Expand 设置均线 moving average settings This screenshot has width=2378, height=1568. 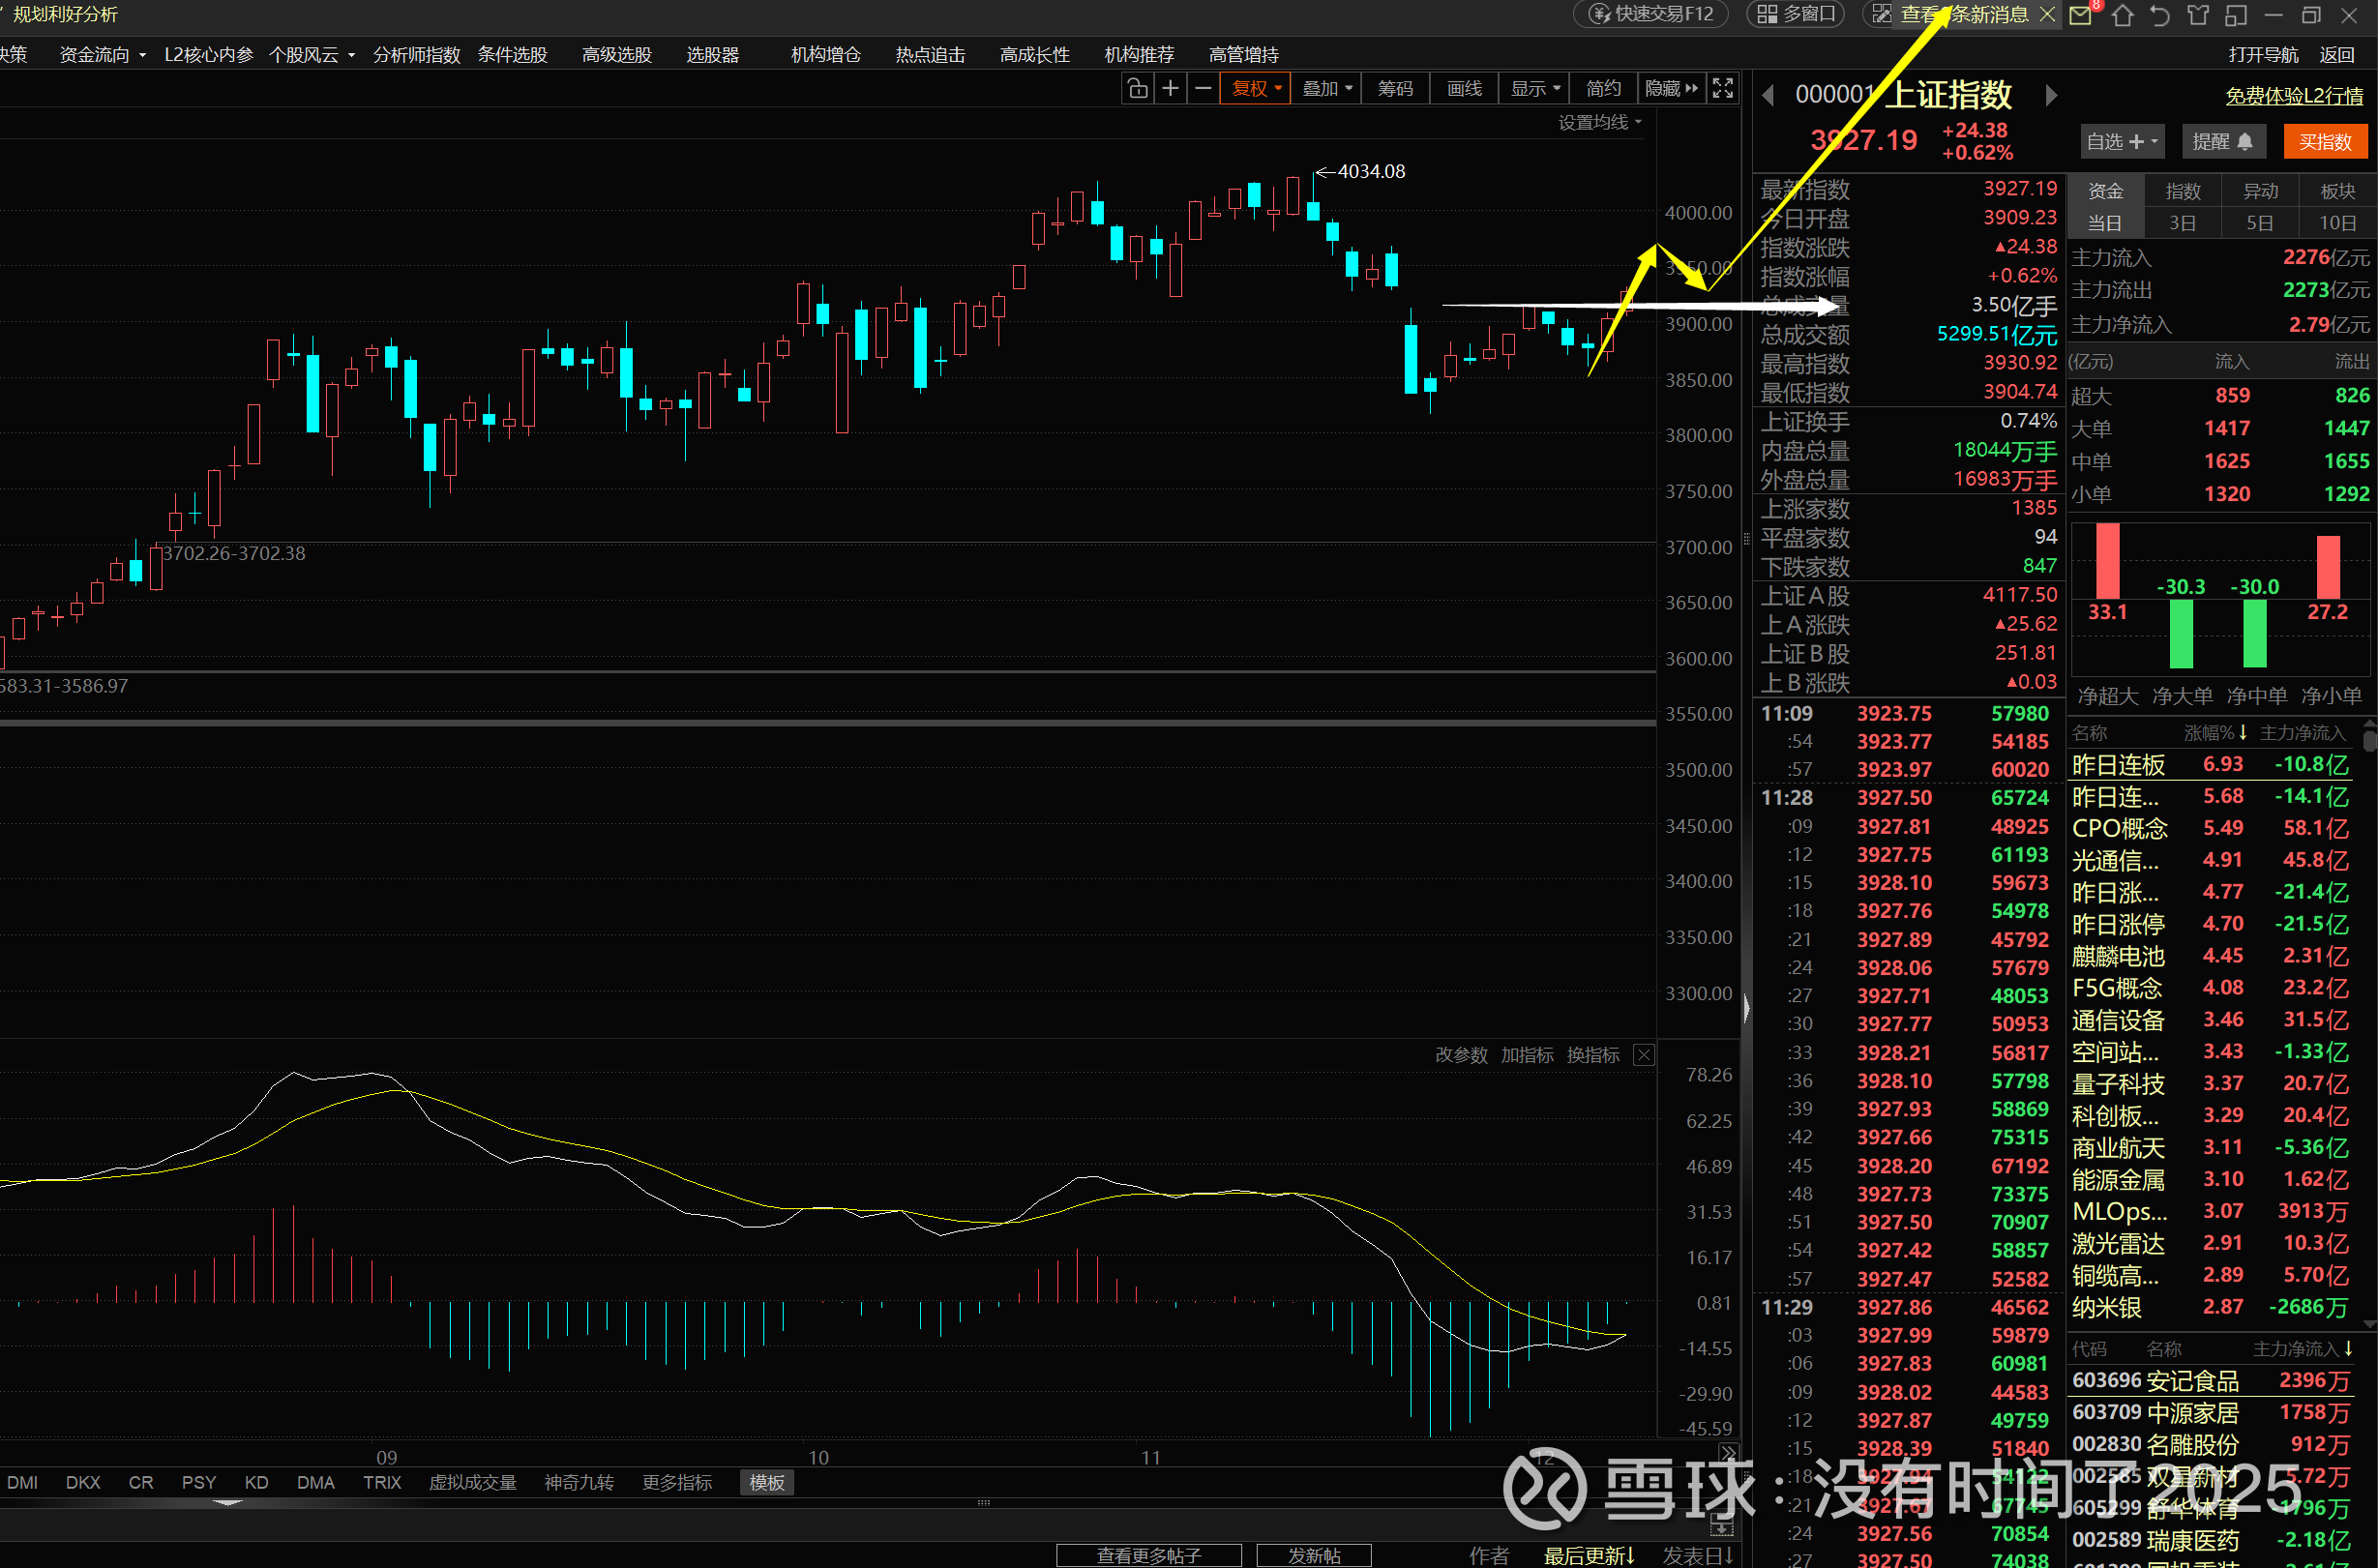1599,122
